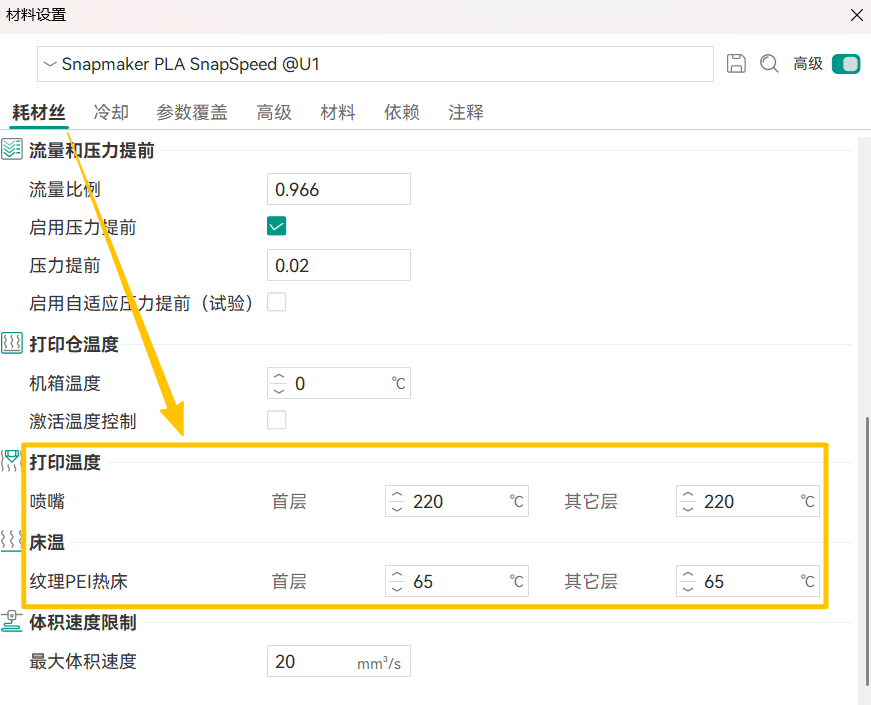Increase the chamber temperature with up arrow
Viewport: 871px width, 705px height.
(x=279, y=377)
